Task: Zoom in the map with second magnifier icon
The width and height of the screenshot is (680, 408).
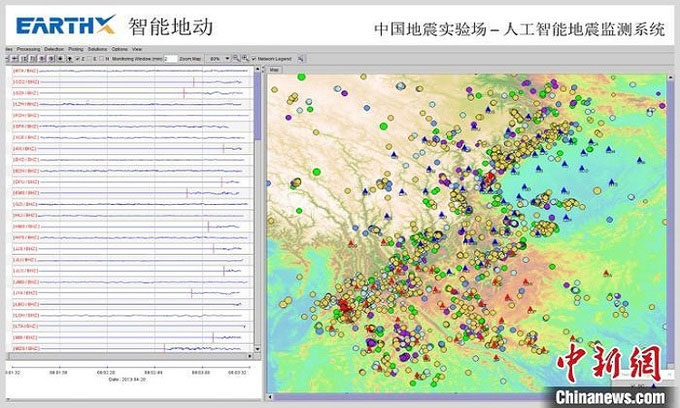Action: click(x=245, y=58)
